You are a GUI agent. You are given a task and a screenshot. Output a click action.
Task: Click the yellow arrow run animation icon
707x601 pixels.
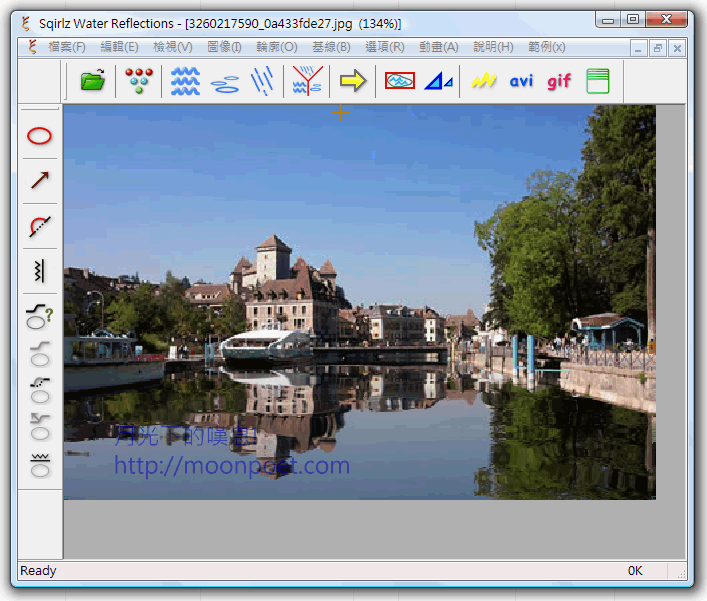352,81
